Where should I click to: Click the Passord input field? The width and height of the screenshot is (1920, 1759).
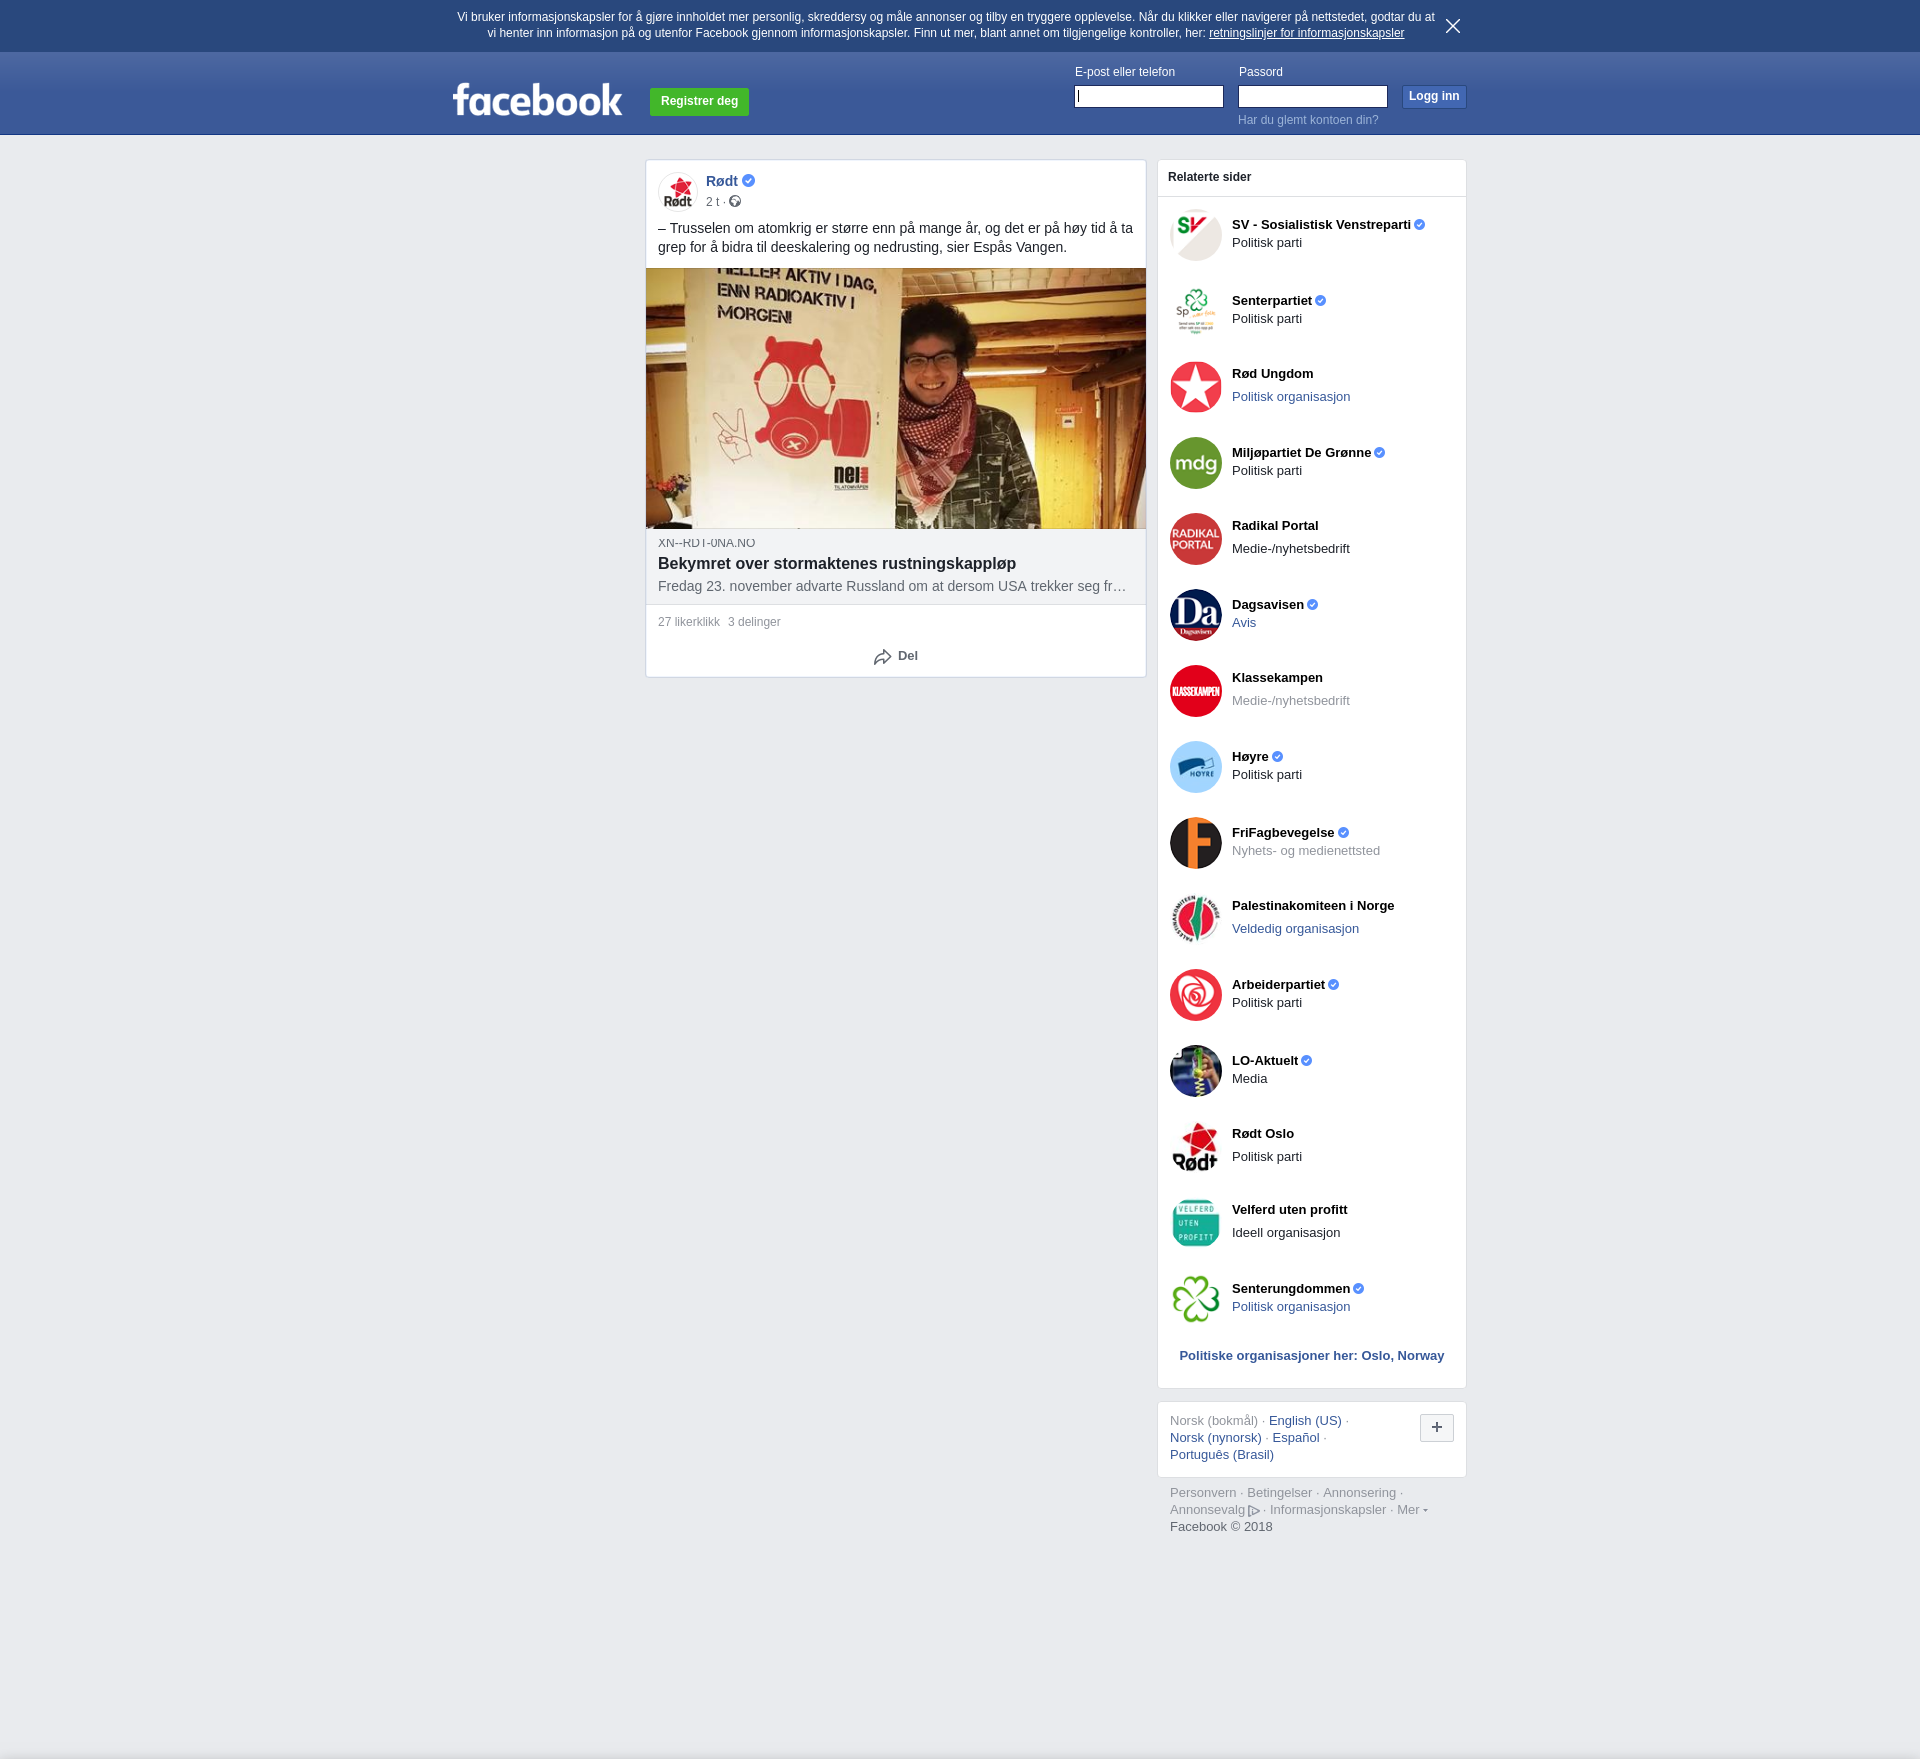tap(1313, 96)
